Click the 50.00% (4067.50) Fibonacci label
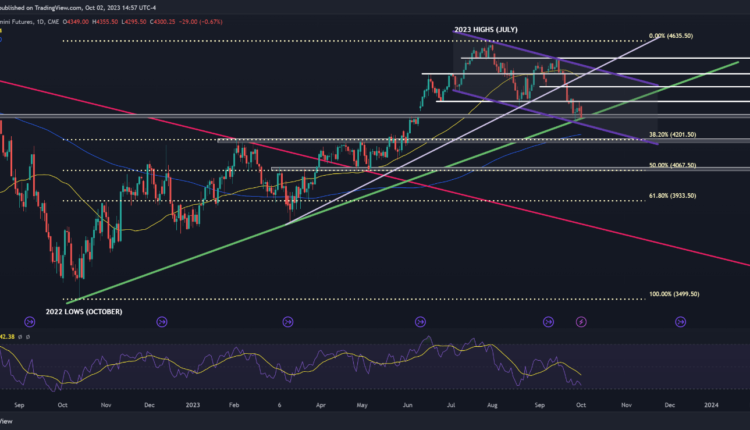 (x=671, y=165)
